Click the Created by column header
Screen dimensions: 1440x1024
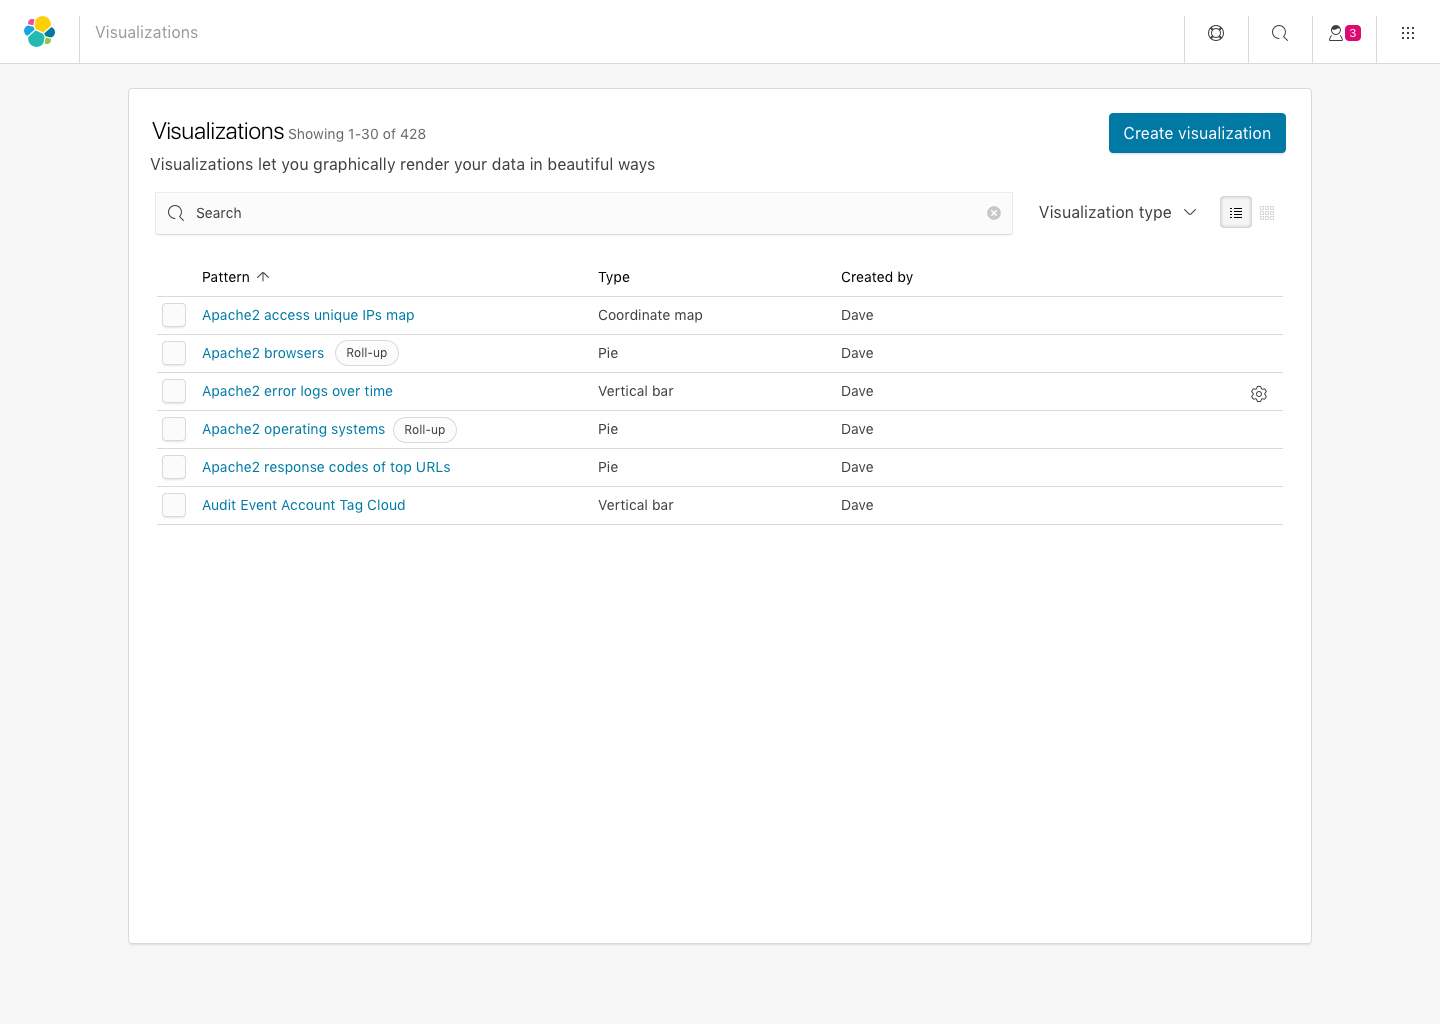pos(877,277)
